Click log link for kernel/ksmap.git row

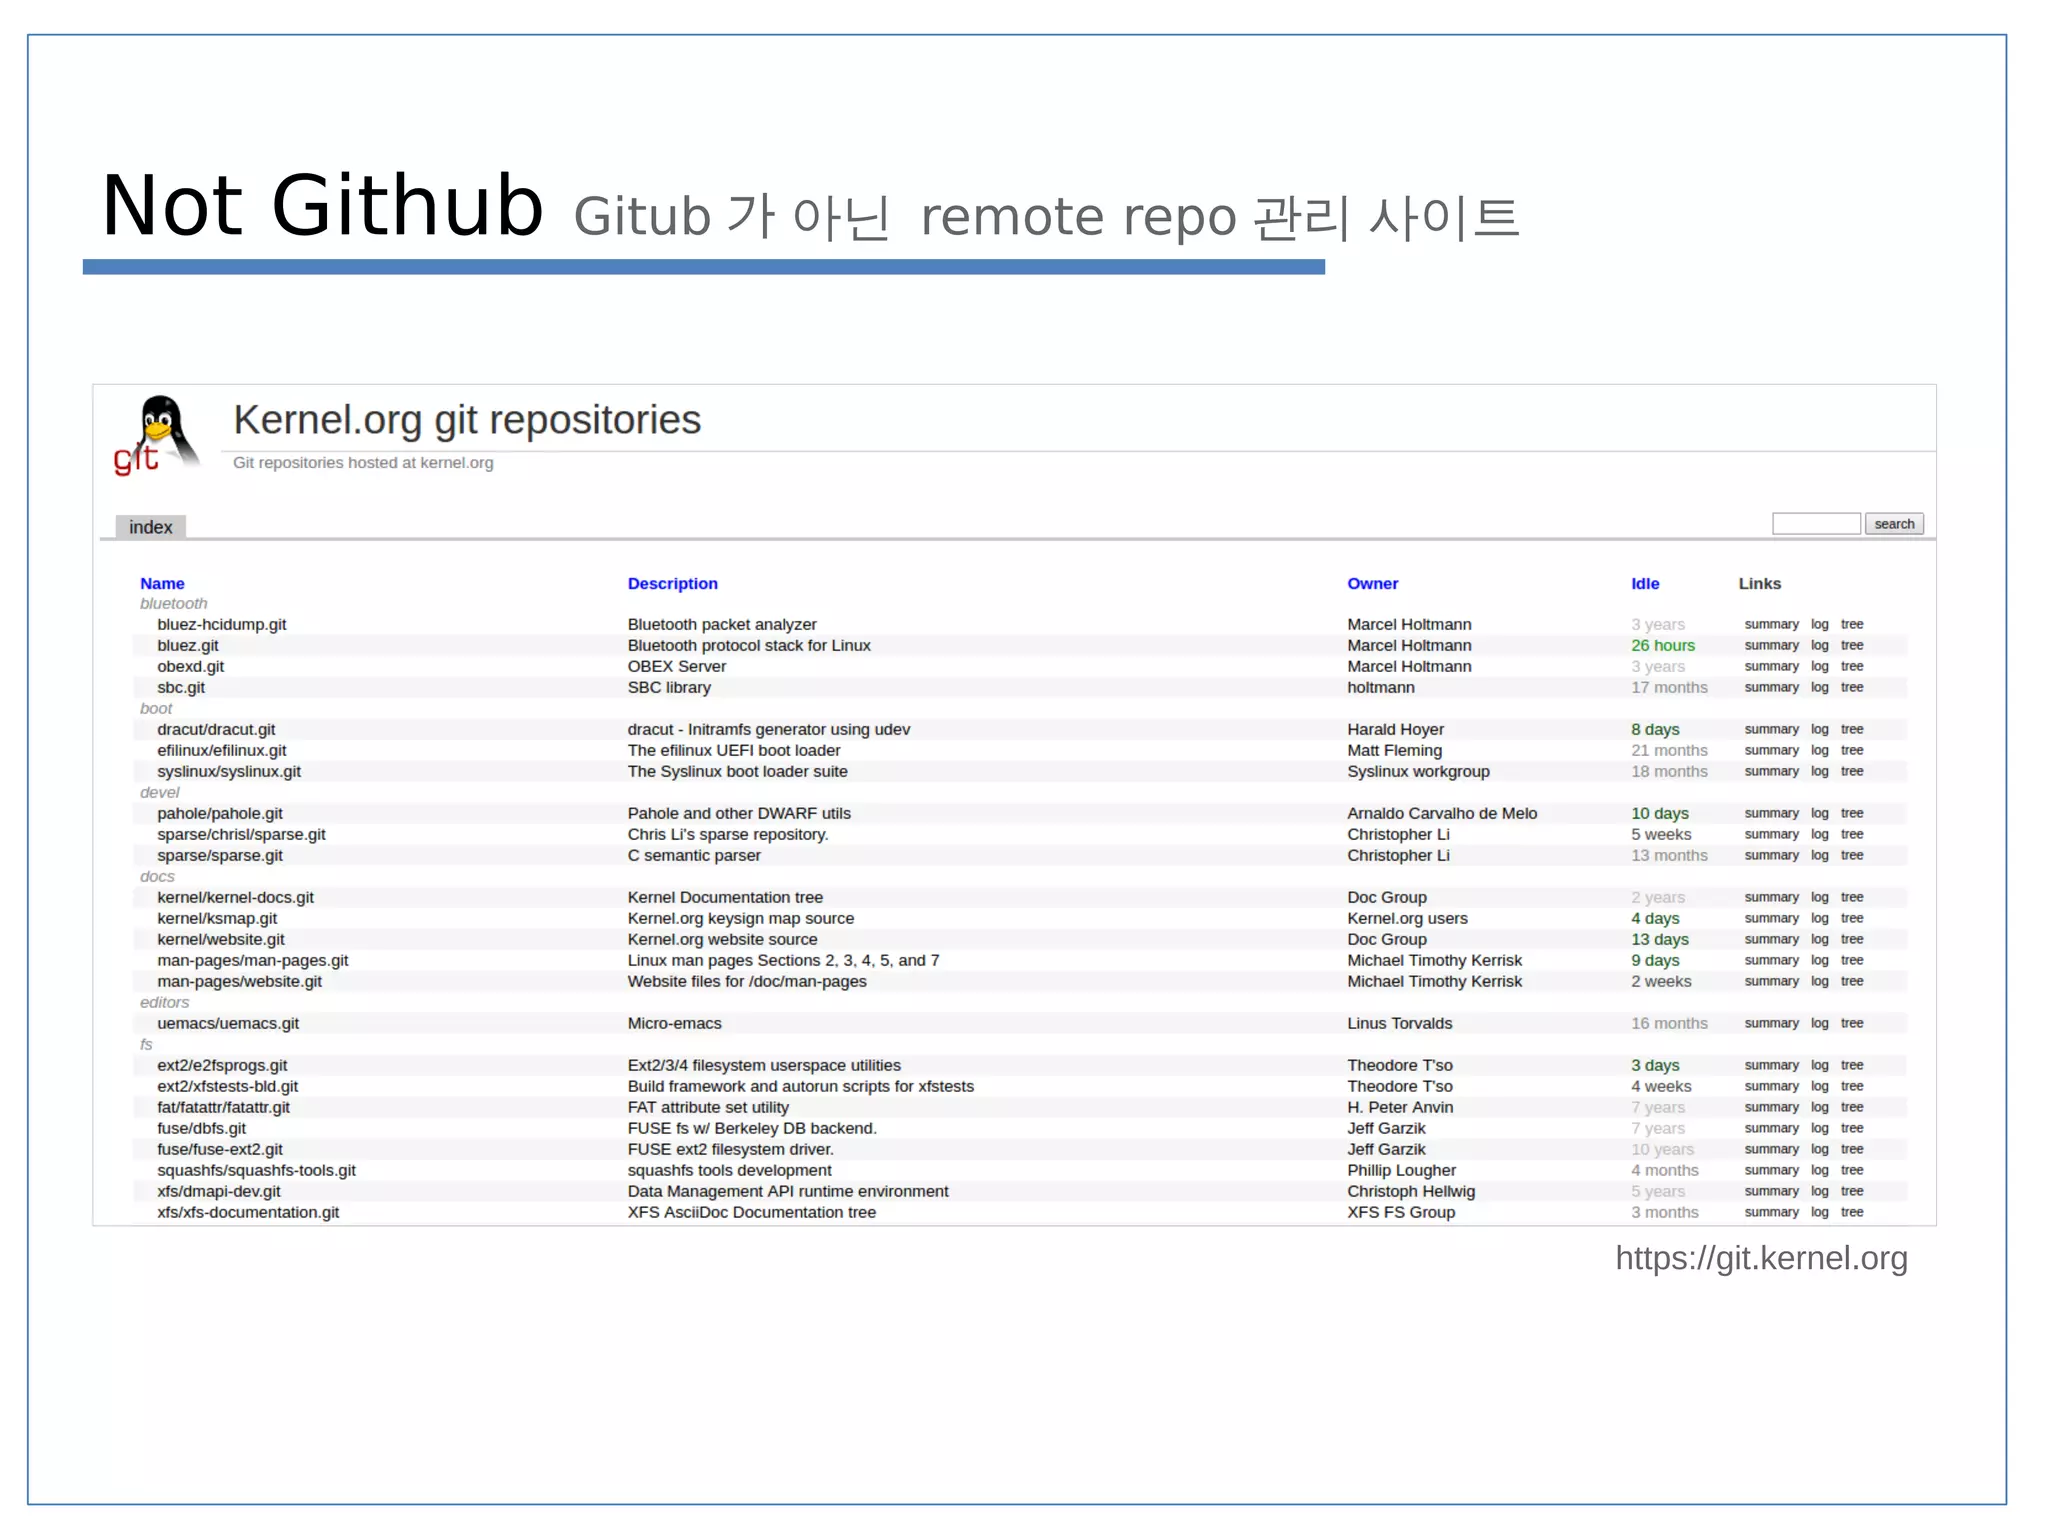(x=1819, y=919)
